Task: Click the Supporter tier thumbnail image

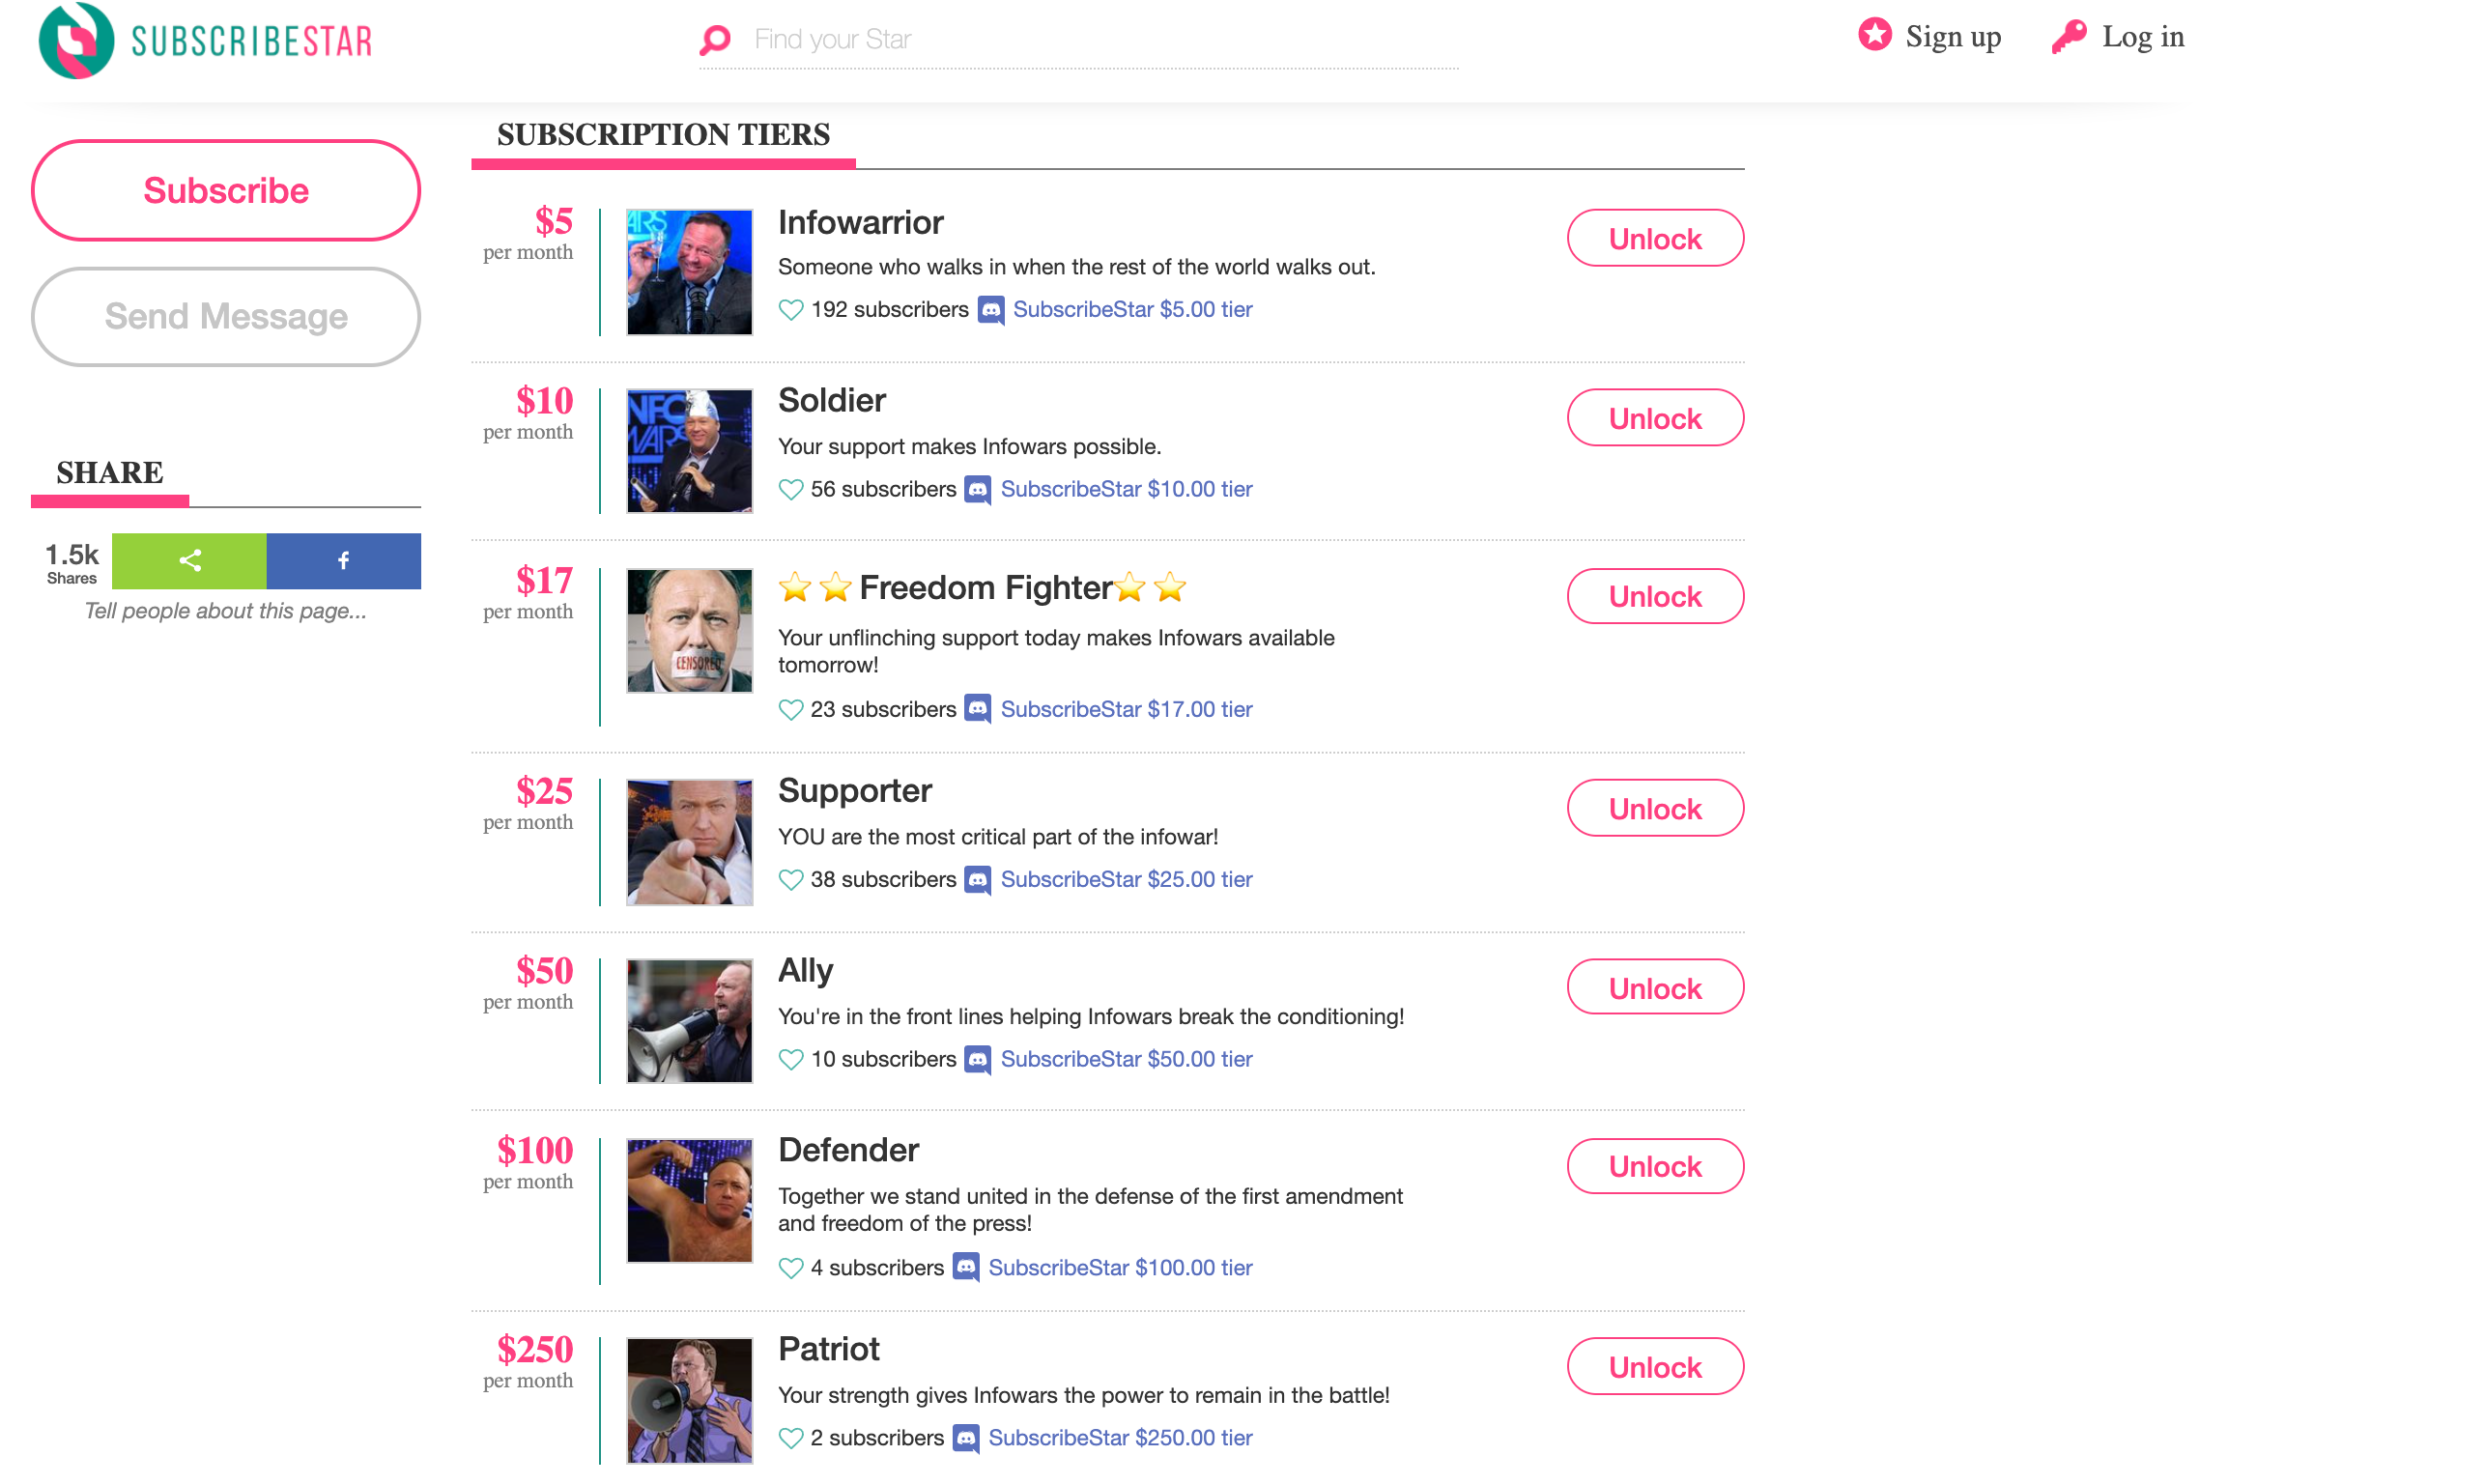Action: click(x=689, y=843)
